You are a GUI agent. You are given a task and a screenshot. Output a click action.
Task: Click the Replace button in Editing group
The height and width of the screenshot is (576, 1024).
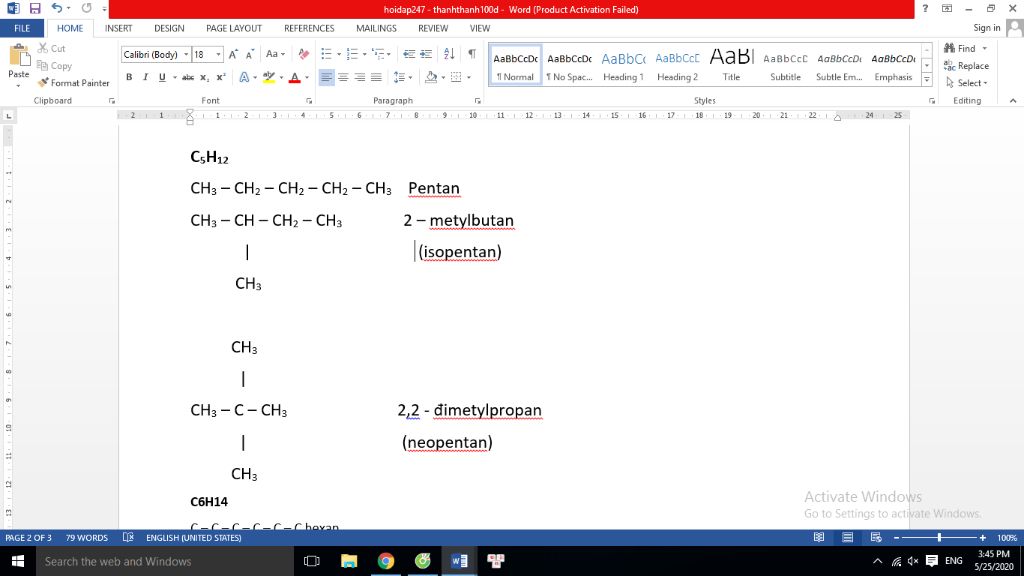click(966, 66)
